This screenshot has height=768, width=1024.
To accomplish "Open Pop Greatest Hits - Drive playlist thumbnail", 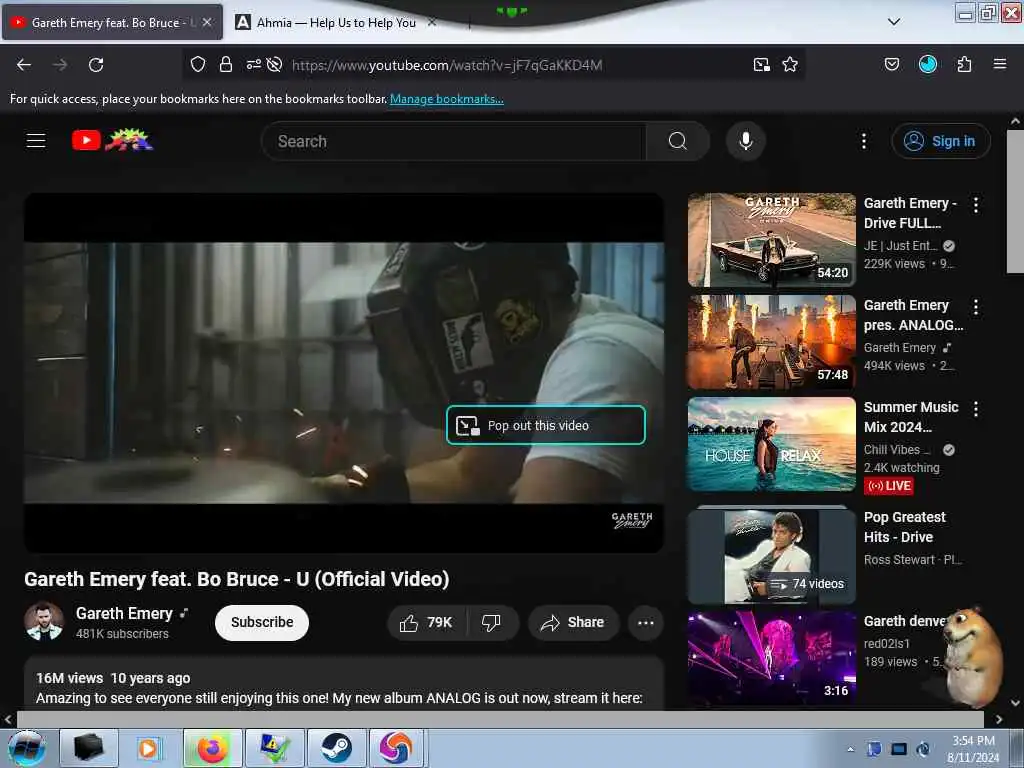I will coord(771,556).
